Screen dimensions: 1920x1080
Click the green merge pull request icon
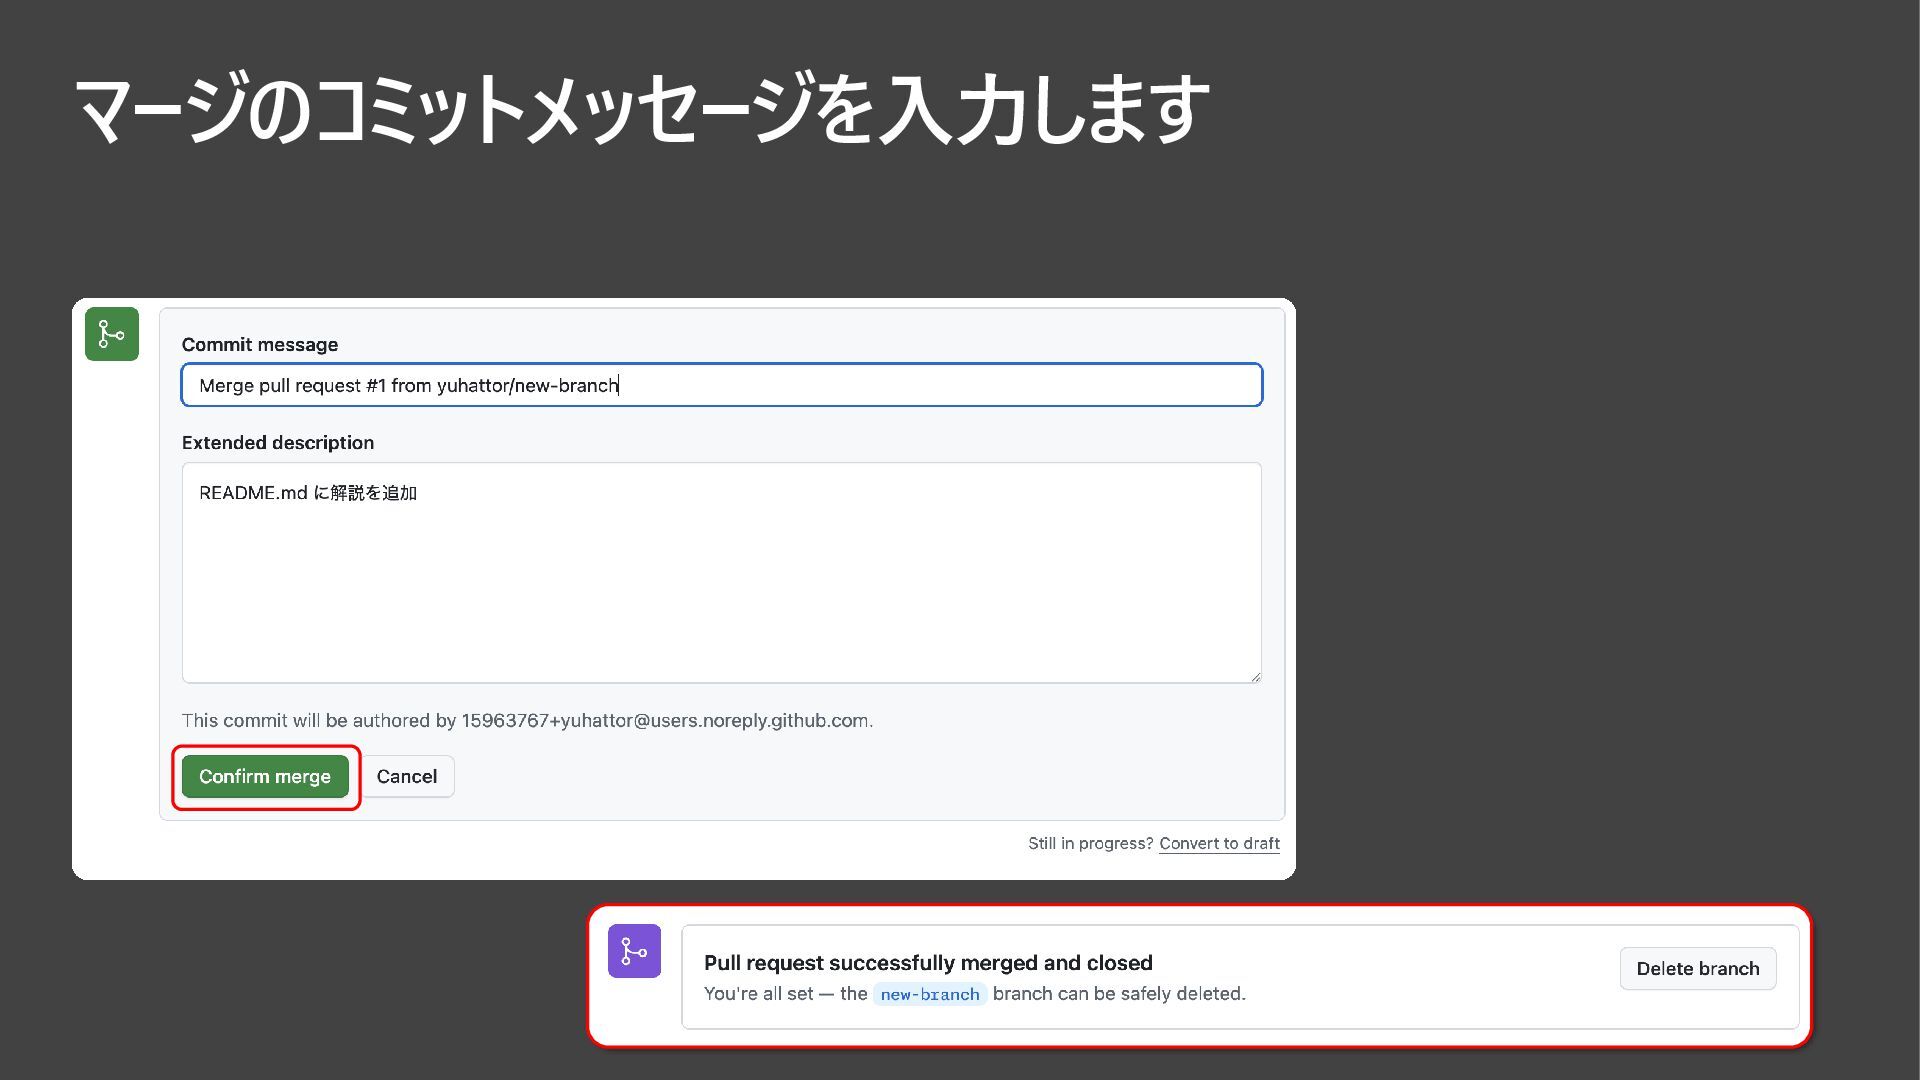[x=111, y=334]
